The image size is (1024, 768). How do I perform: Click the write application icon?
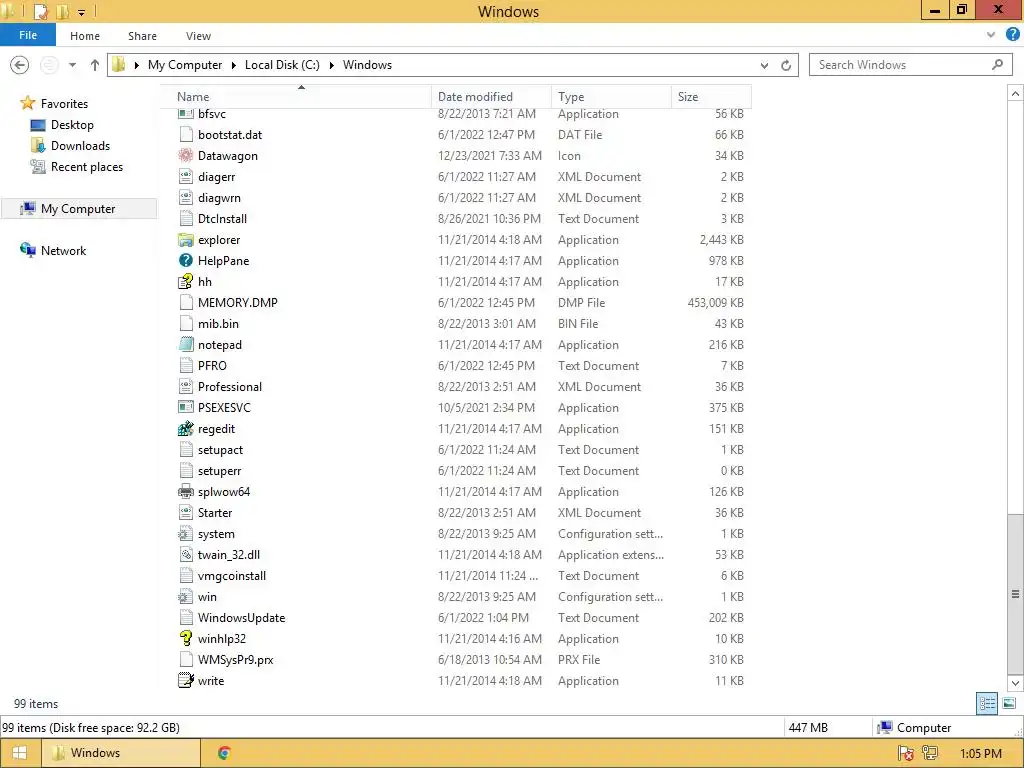tap(186, 680)
